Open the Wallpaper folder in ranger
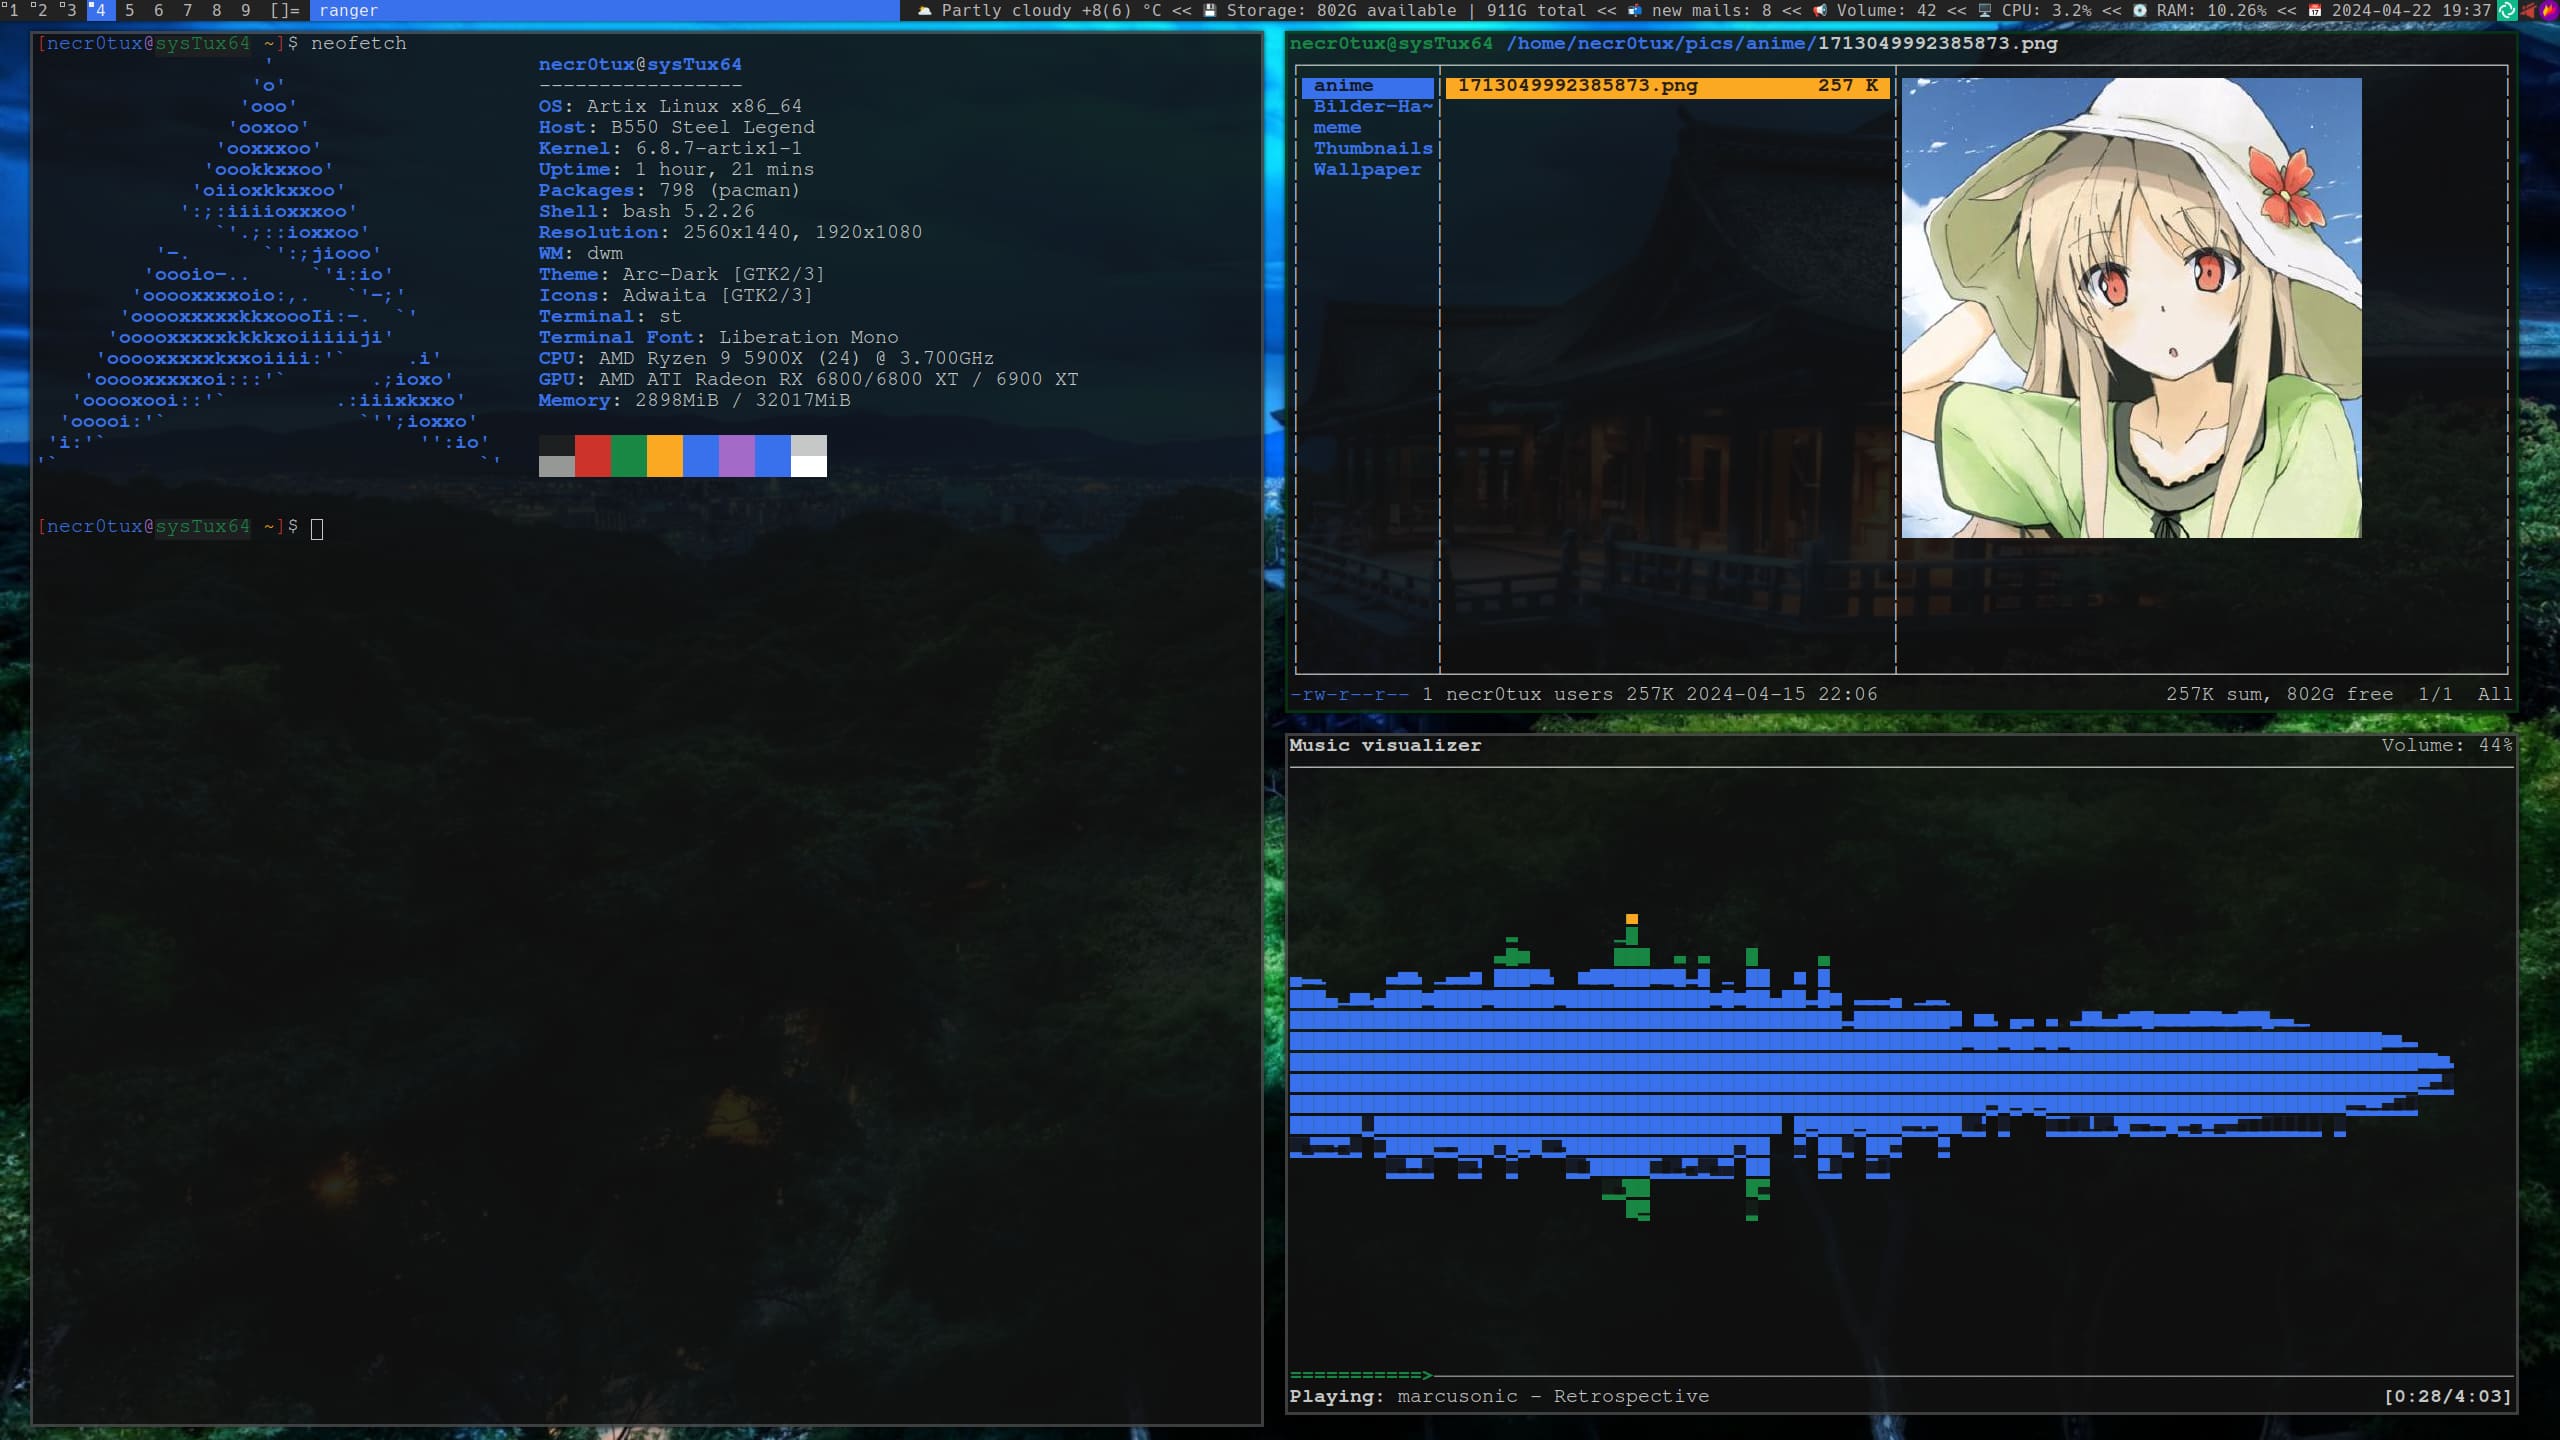Image resolution: width=2560 pixels, height=1440 pixels. (x=1366, y=170)
